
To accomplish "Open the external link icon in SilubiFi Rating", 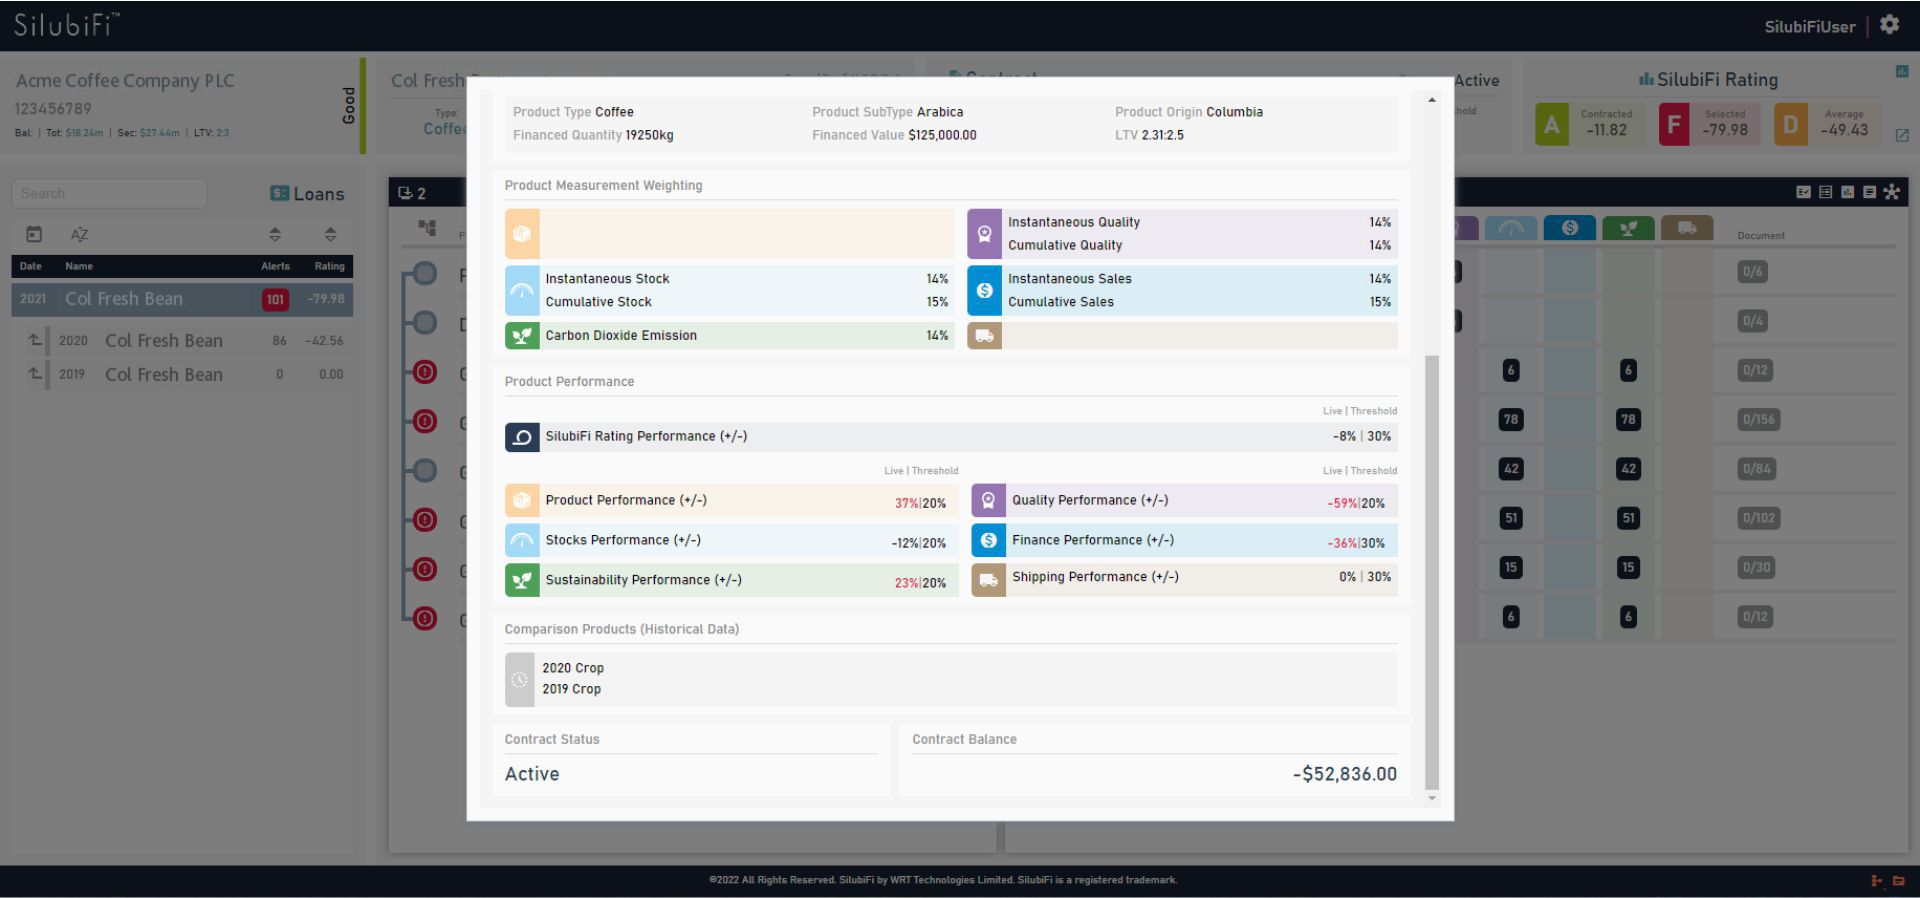I will pyautogui.click(x=1901, y=136).
